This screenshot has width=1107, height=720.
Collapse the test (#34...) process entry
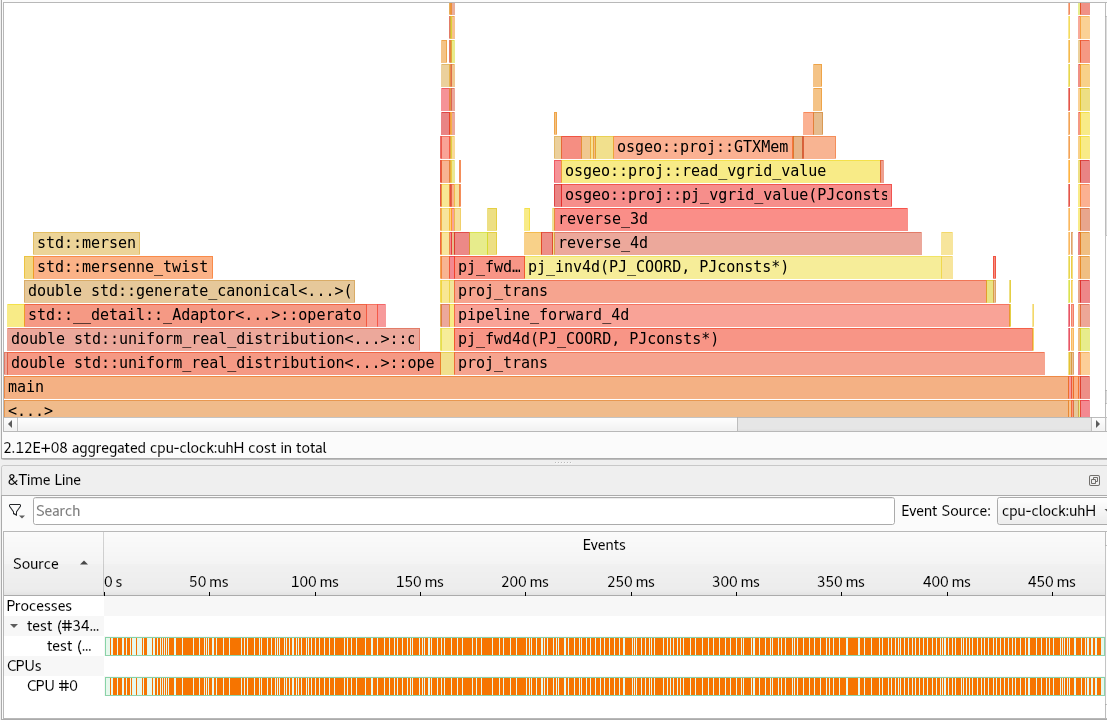[12, 625]
